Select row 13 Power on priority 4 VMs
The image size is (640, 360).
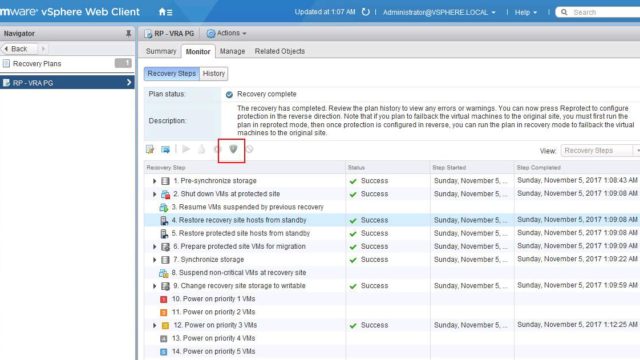(x=392, y=338)
